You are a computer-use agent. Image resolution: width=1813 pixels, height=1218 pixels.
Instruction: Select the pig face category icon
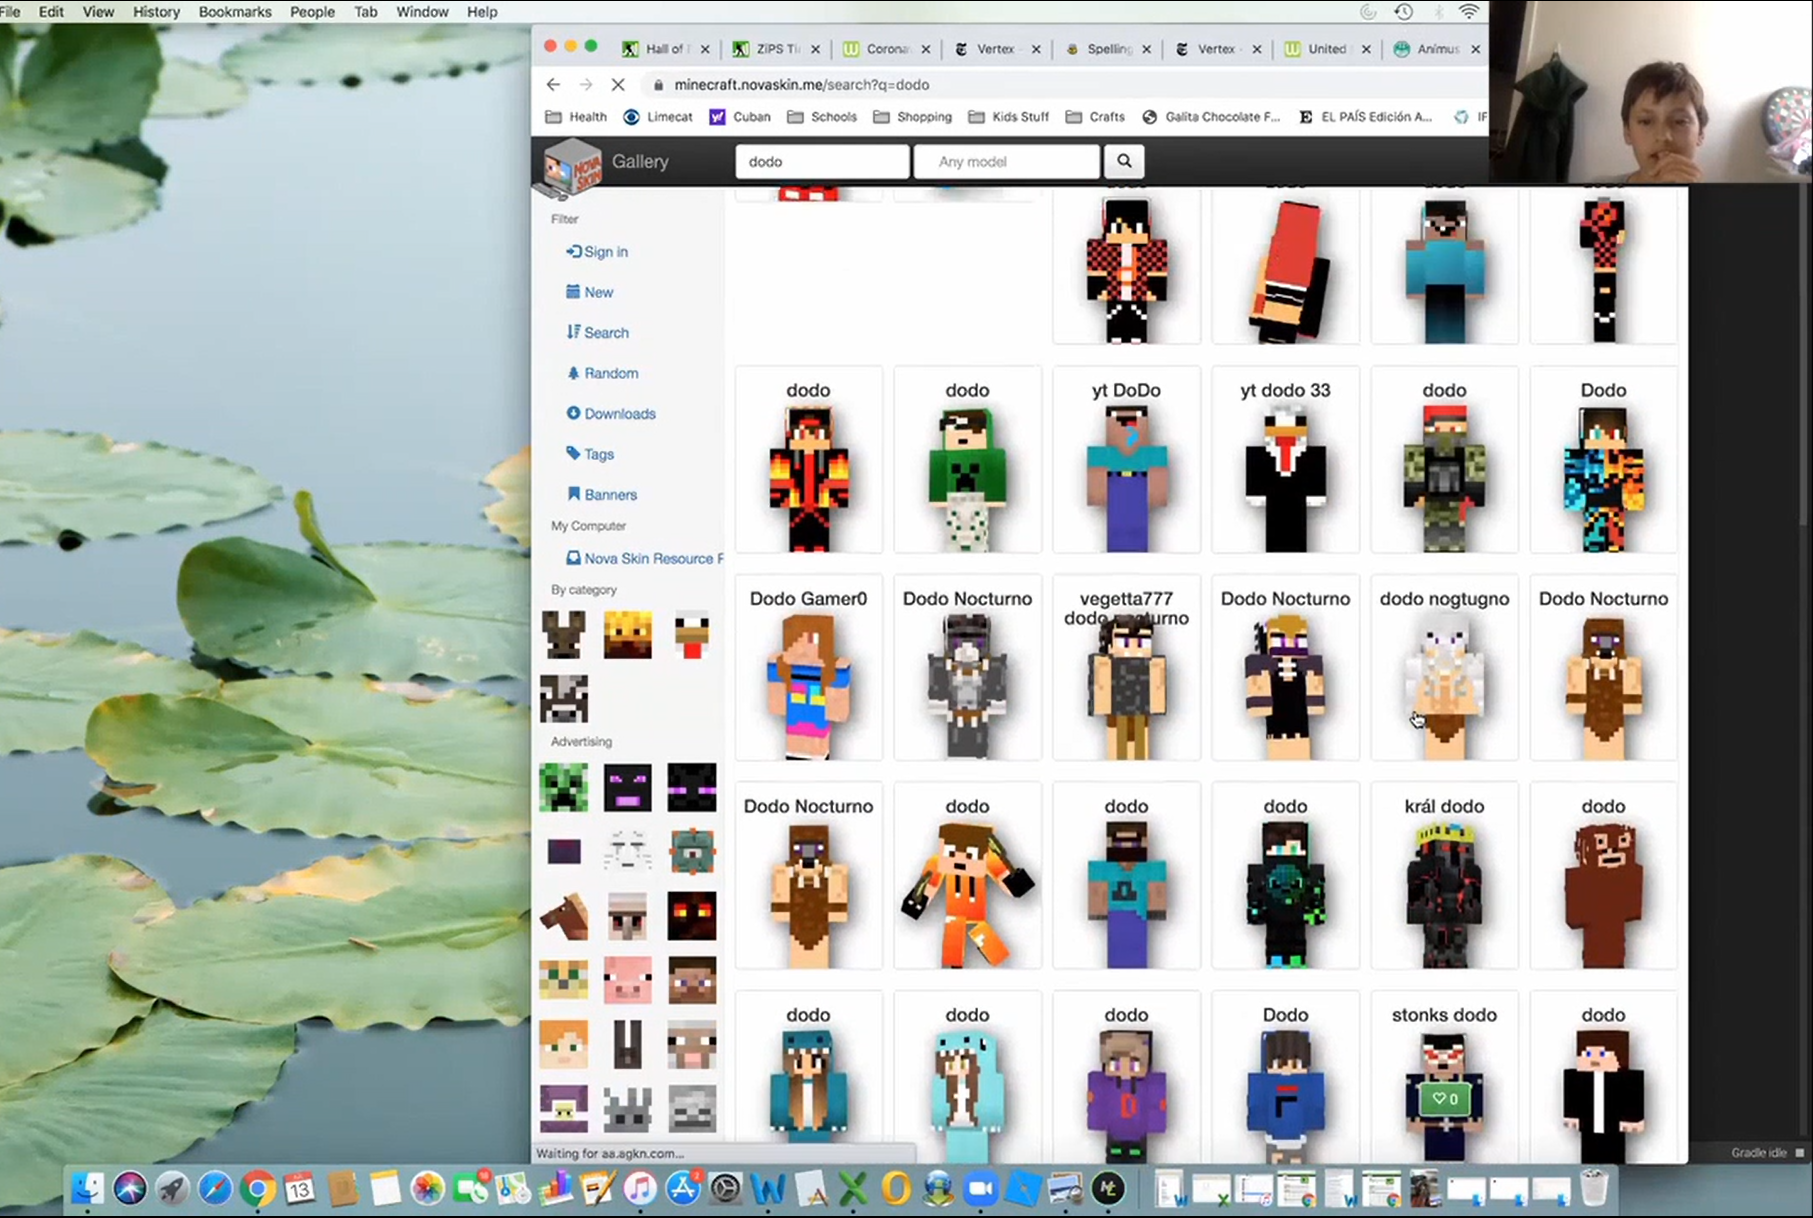(x=628, y=980)
